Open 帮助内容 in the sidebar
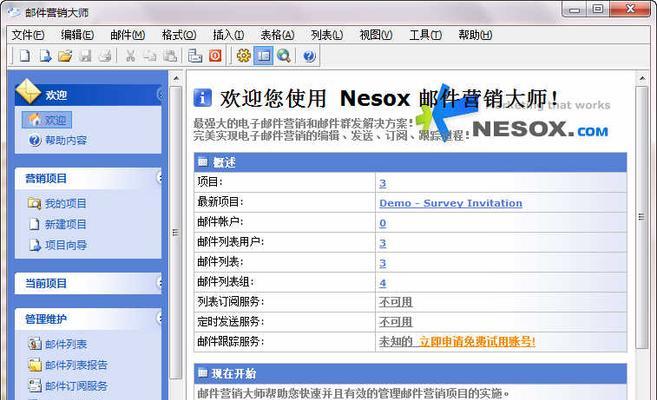 click(x=66, y=140)
